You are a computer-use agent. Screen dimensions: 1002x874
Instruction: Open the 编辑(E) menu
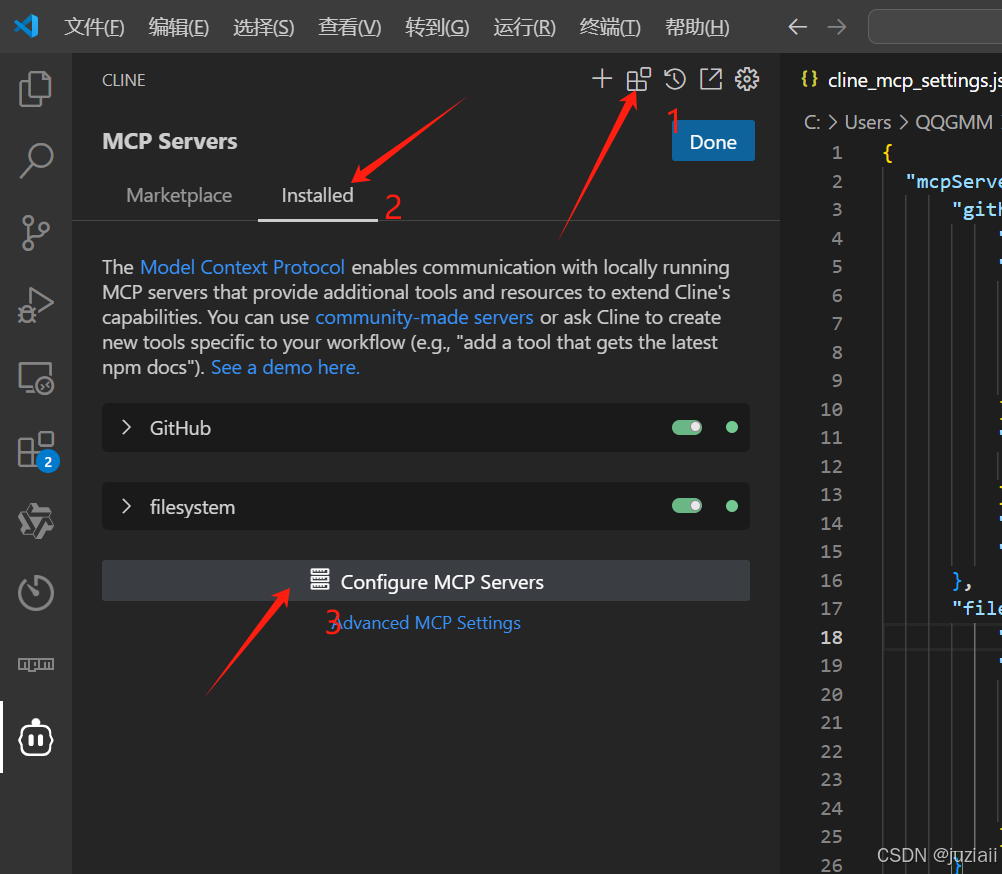coord(178,27)
